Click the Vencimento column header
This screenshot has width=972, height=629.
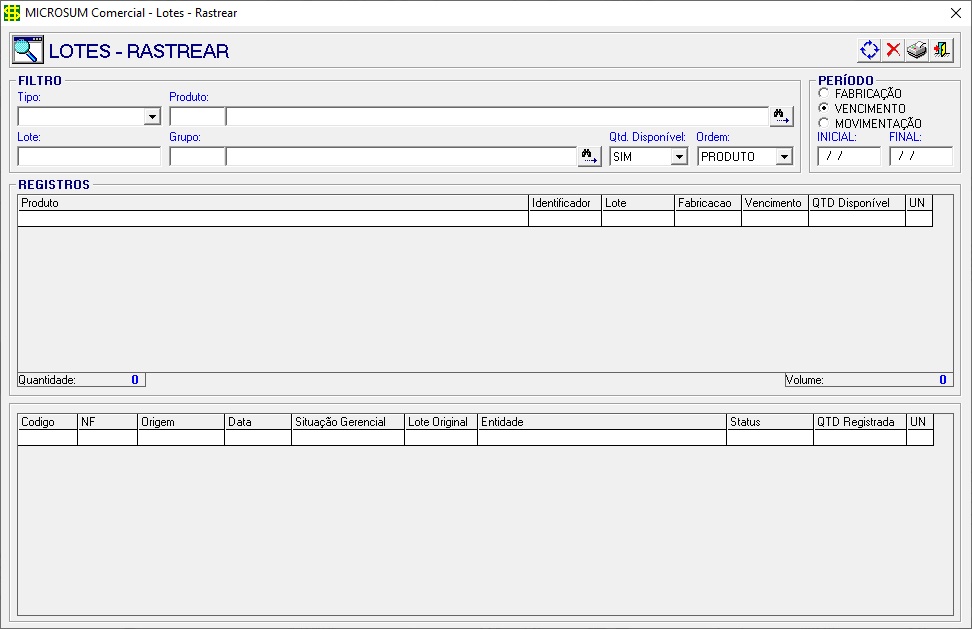click(x=775, y=203)
